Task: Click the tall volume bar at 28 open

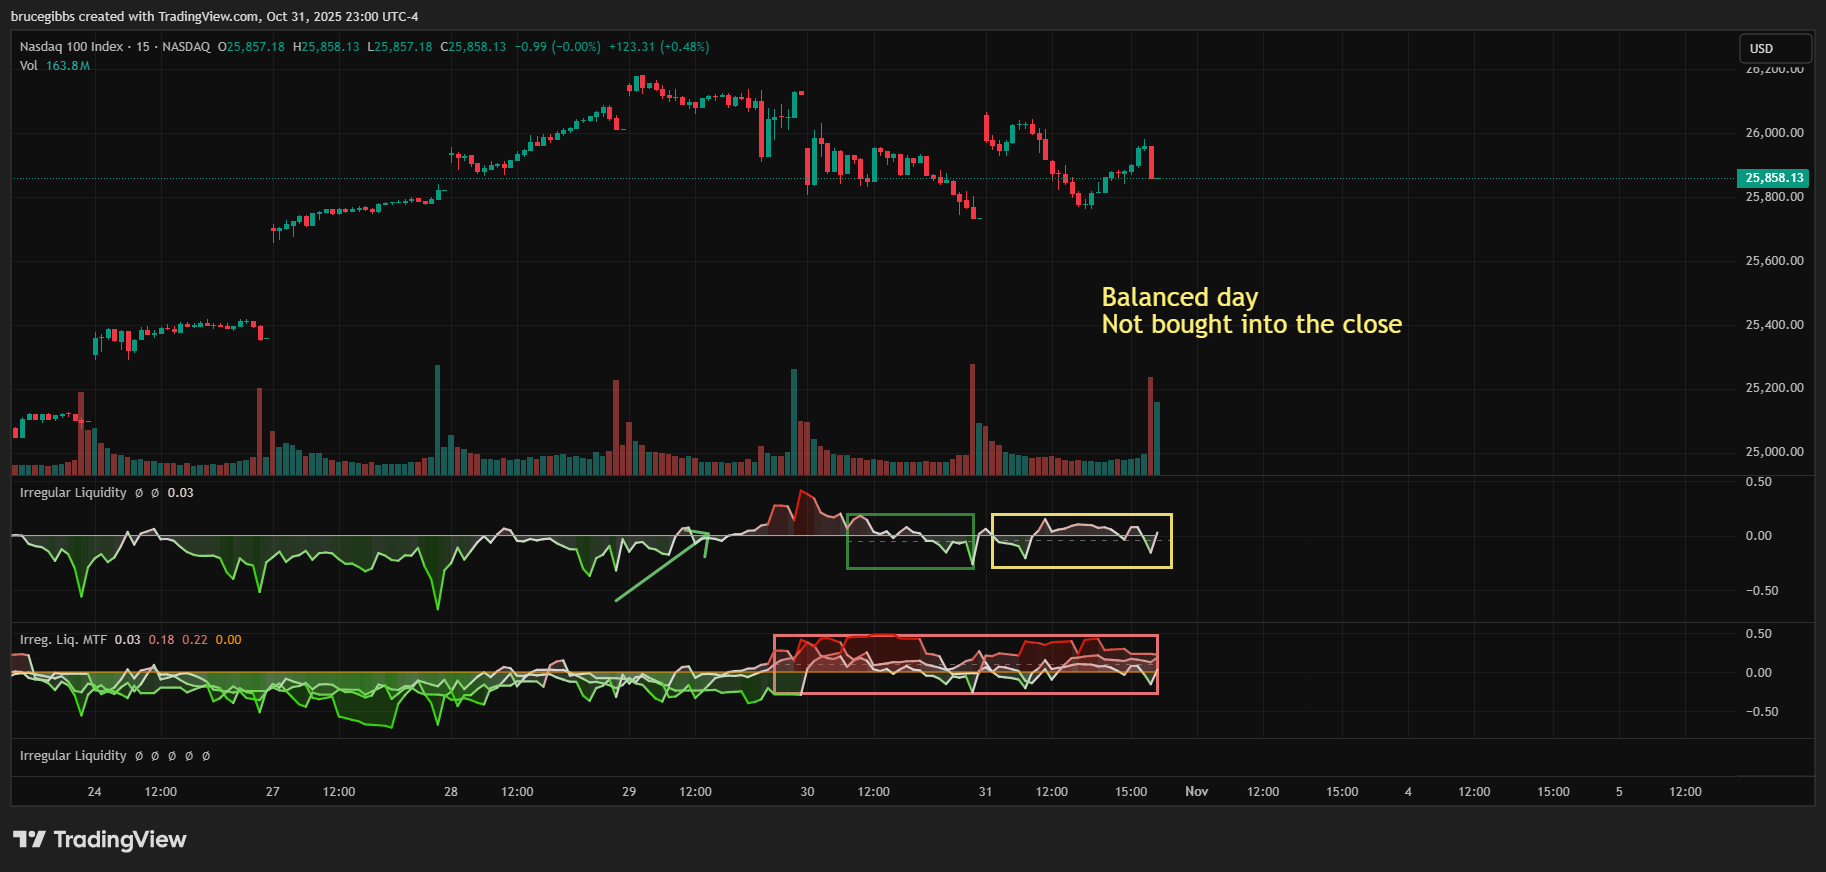Action: click(x=437, y=420)
